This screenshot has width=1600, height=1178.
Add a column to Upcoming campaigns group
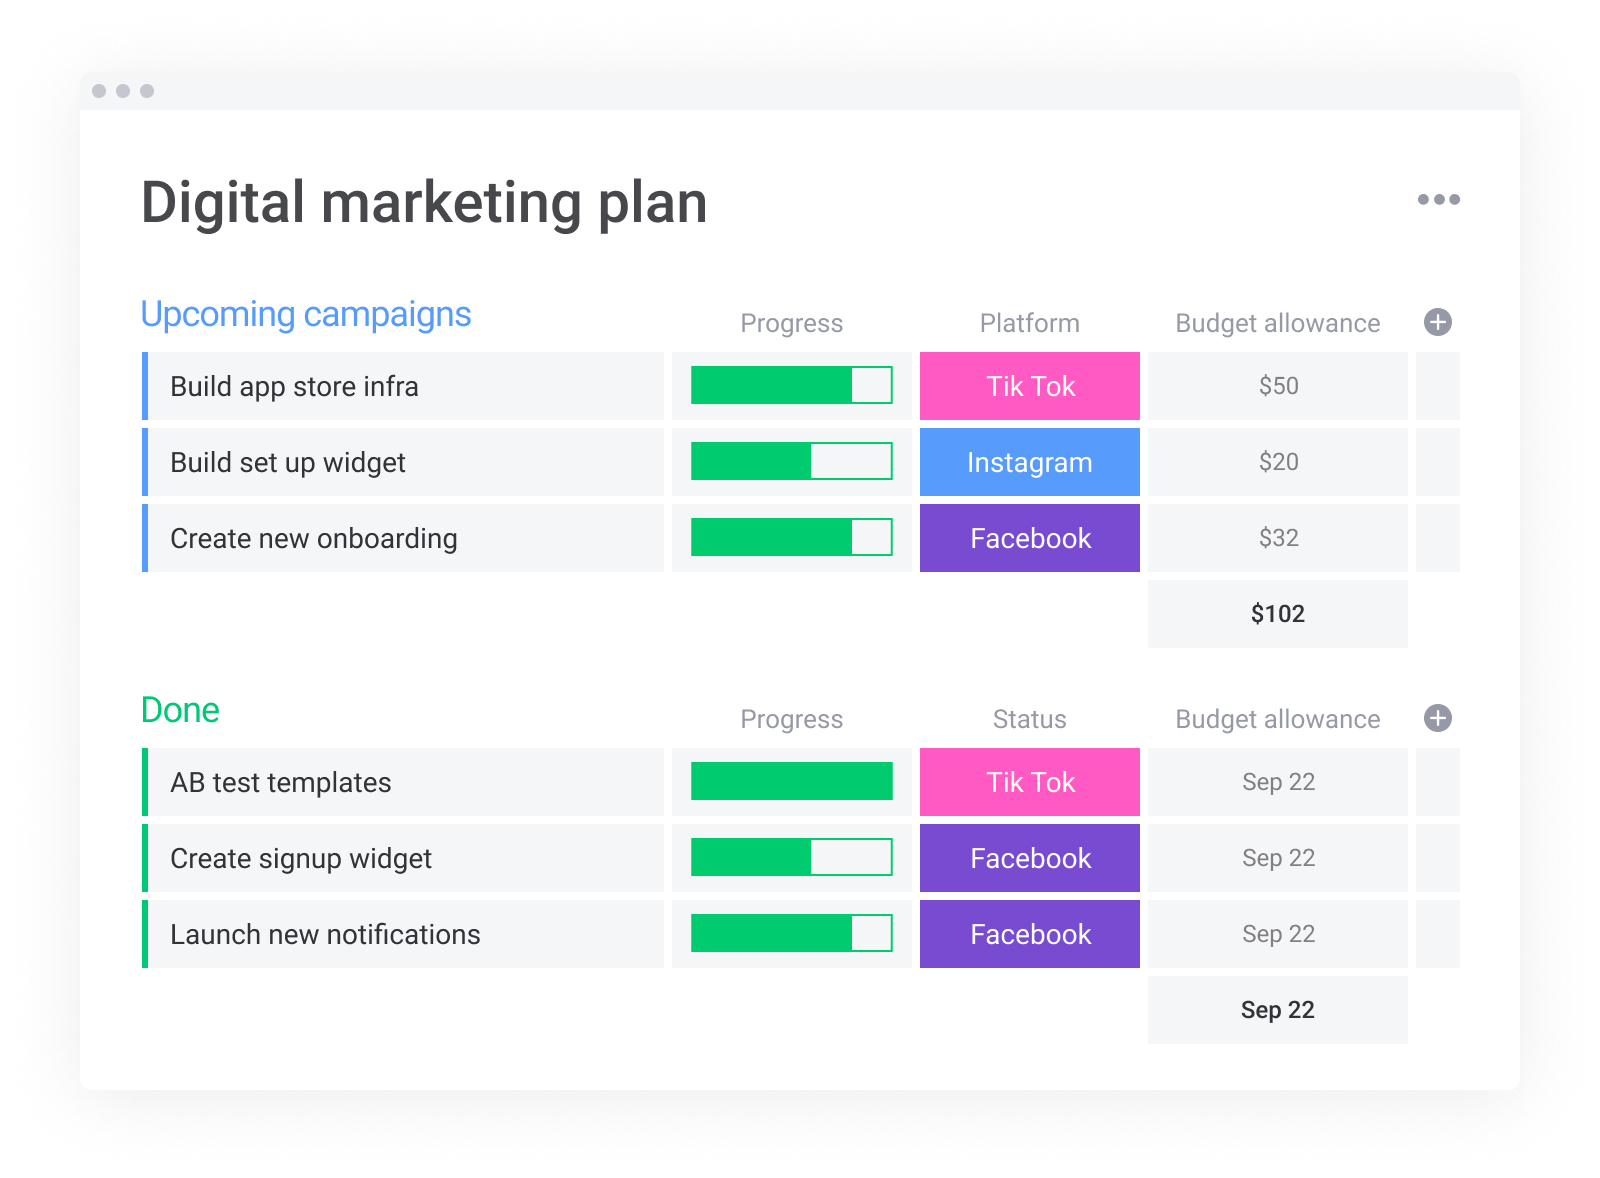(1438, 322)
